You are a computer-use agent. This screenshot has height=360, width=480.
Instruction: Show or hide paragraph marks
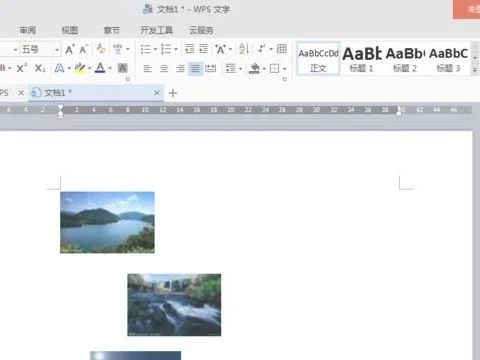[262, 49]
